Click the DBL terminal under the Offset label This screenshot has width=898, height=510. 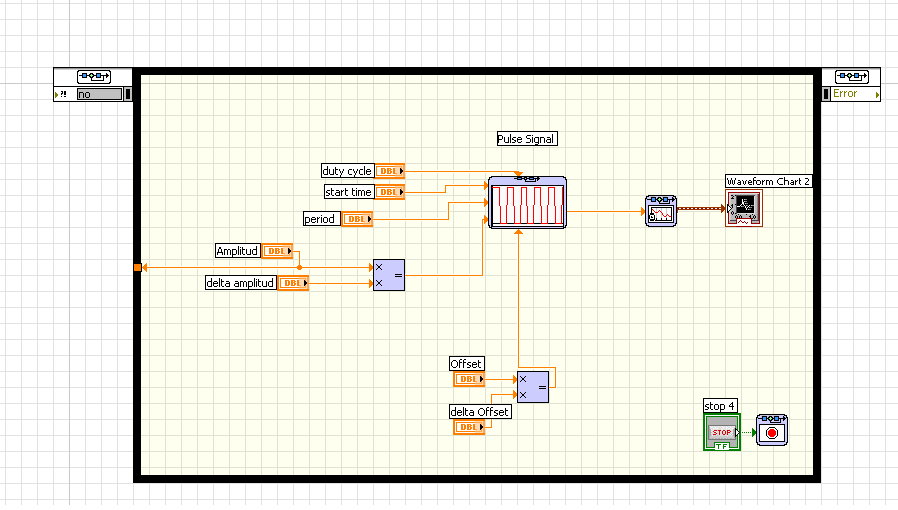click(468, 379)
